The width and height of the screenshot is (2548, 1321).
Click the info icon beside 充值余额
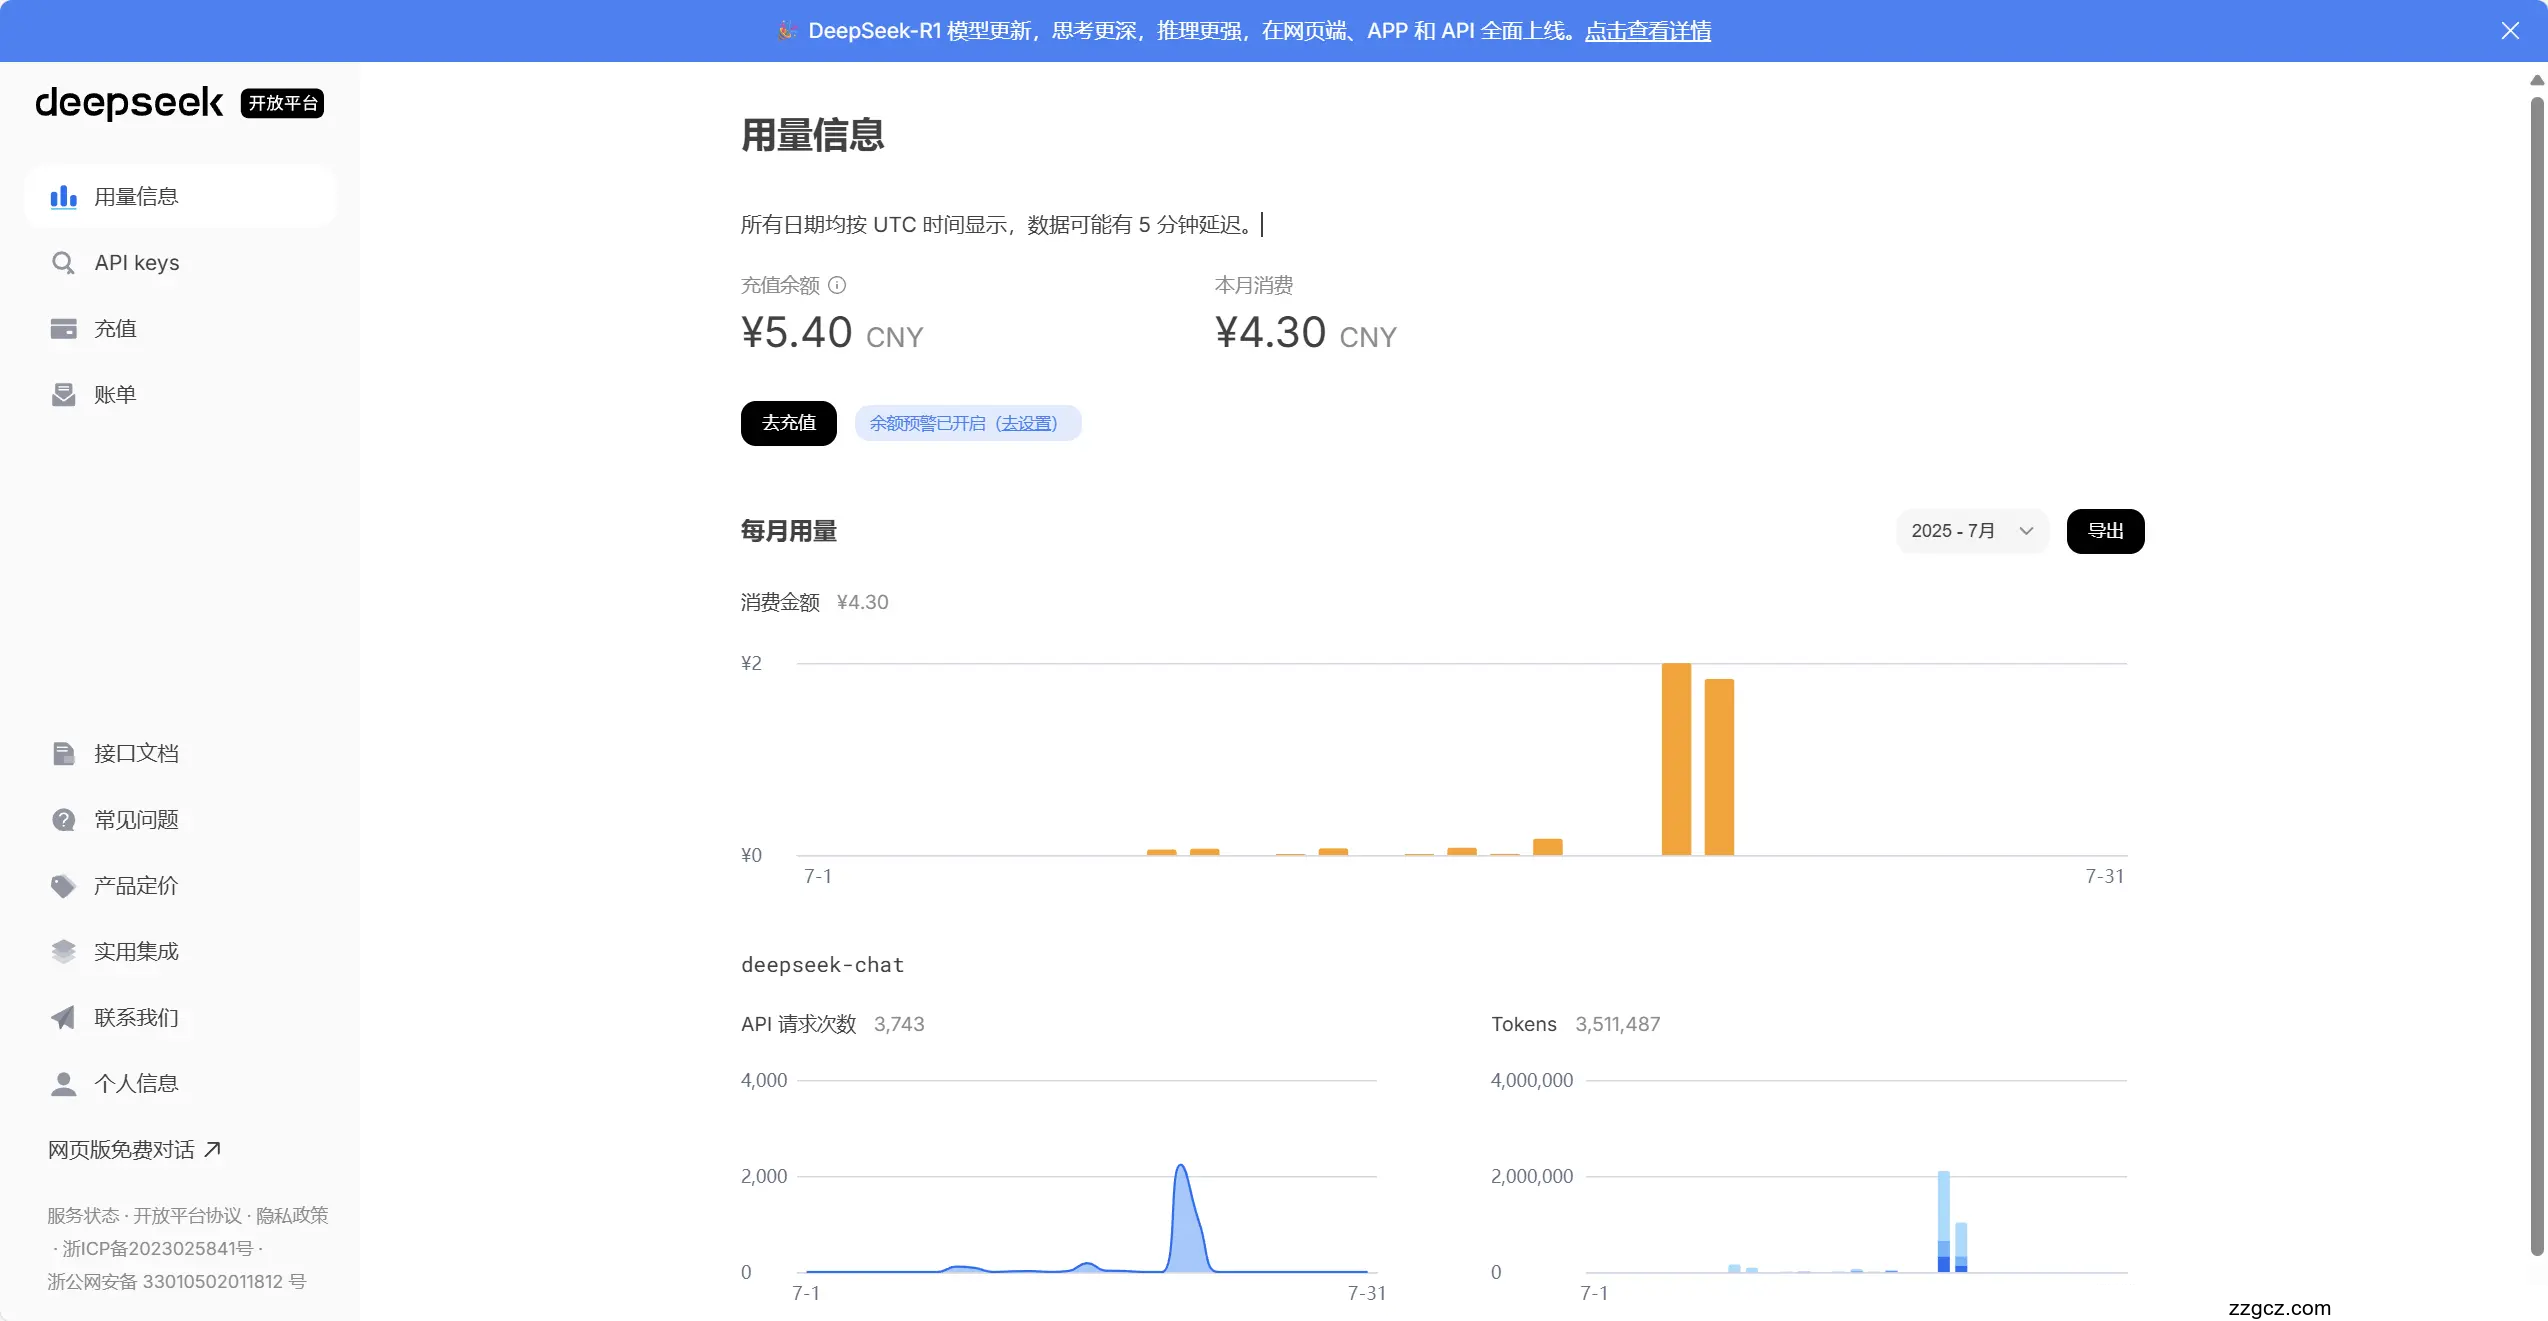coord(838,285)
